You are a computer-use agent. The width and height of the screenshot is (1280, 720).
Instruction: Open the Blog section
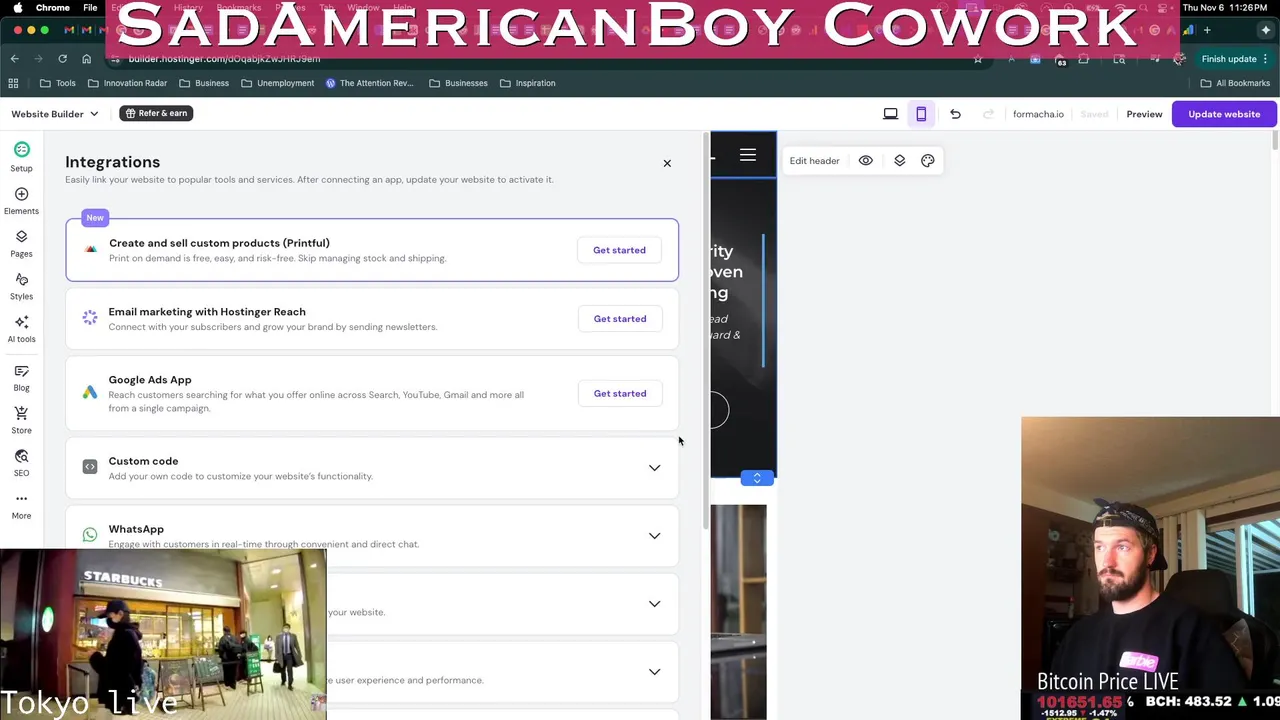coord(21,378)
